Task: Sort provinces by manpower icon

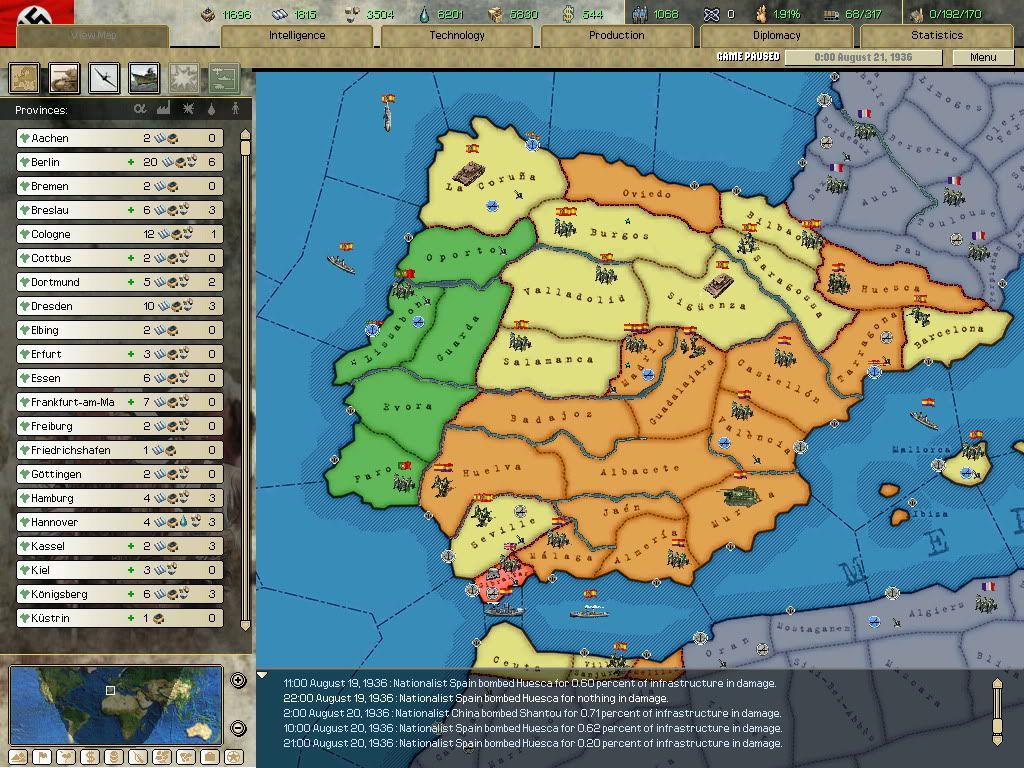Action: [235, 109]
